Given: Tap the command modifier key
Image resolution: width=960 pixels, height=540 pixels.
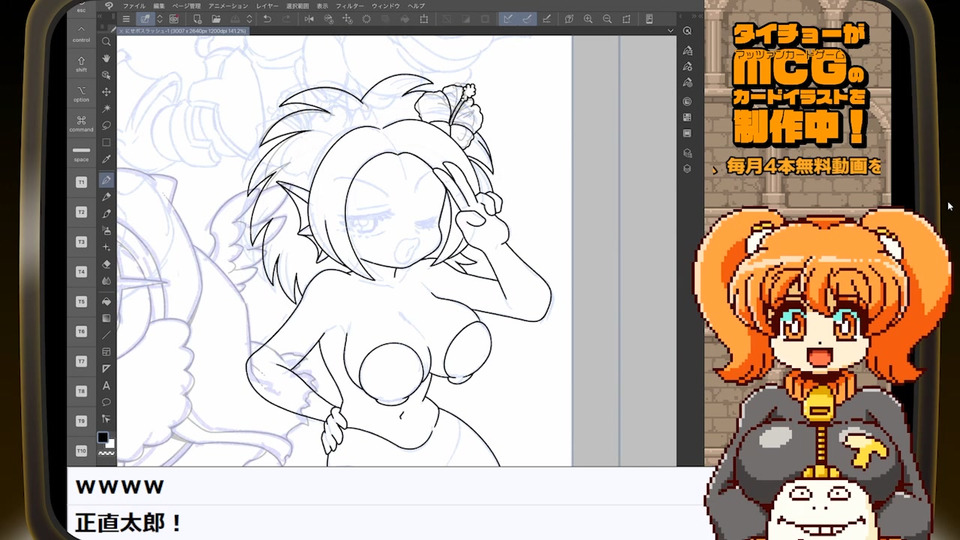Looking at the screenshot, I should pyautogui.click(x=81, y=124).
